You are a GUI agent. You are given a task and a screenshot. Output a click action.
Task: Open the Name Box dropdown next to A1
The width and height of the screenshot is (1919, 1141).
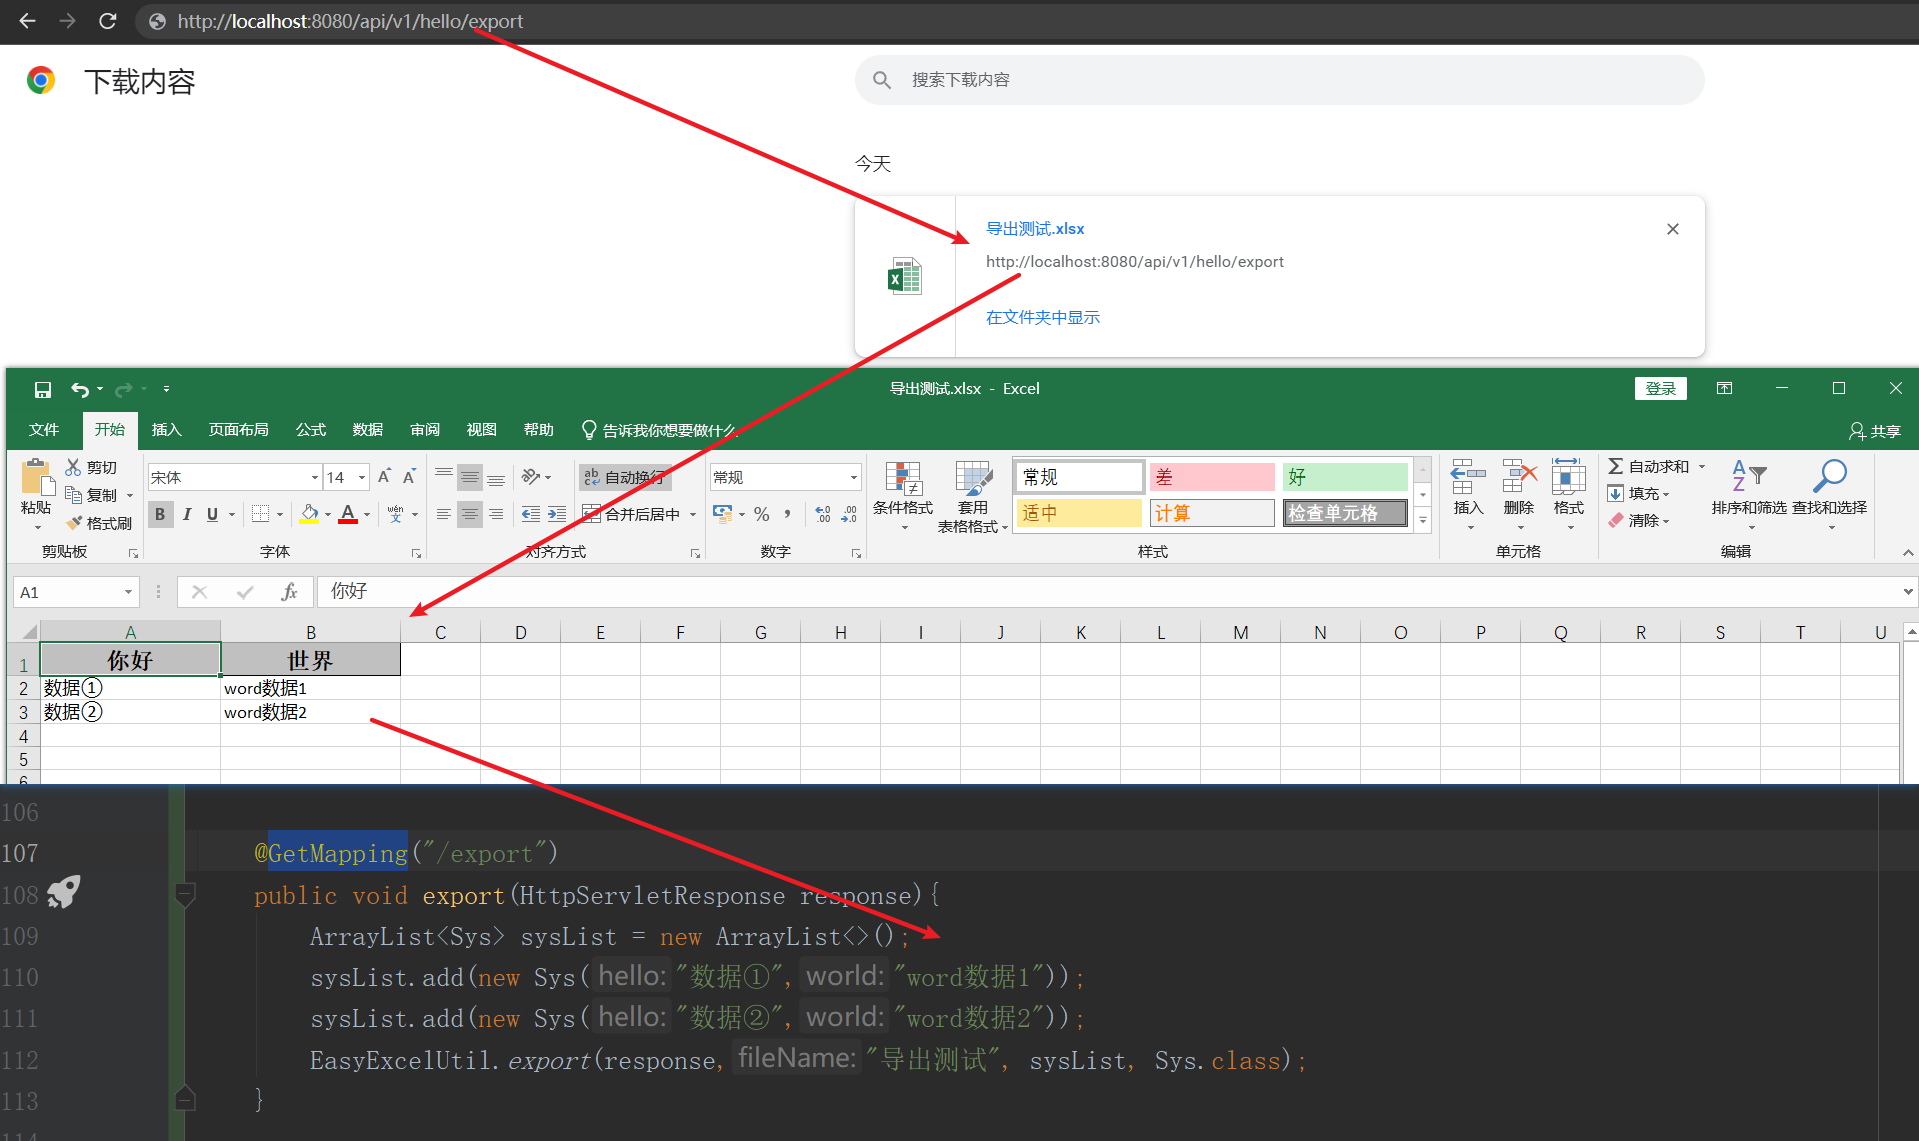tap(128, 592)
